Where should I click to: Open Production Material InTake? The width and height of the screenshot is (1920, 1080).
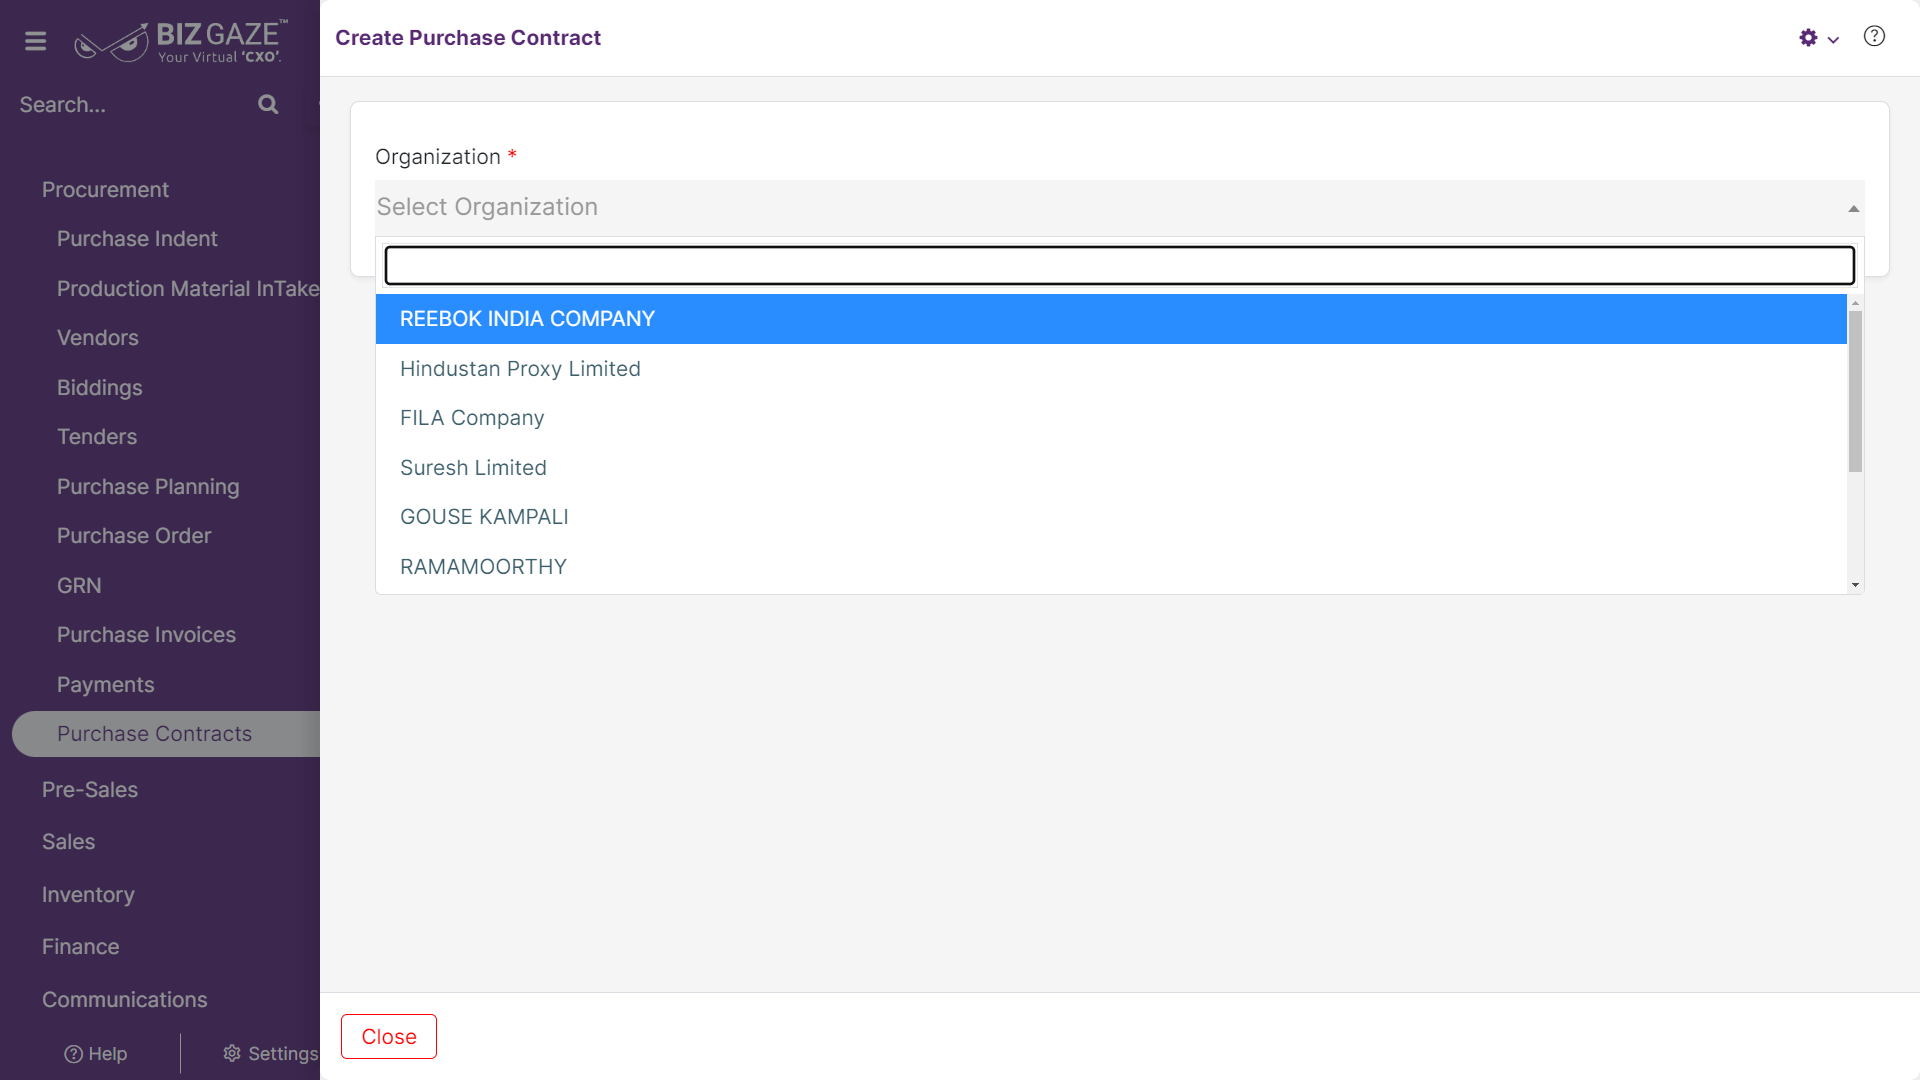pos(188,289)
